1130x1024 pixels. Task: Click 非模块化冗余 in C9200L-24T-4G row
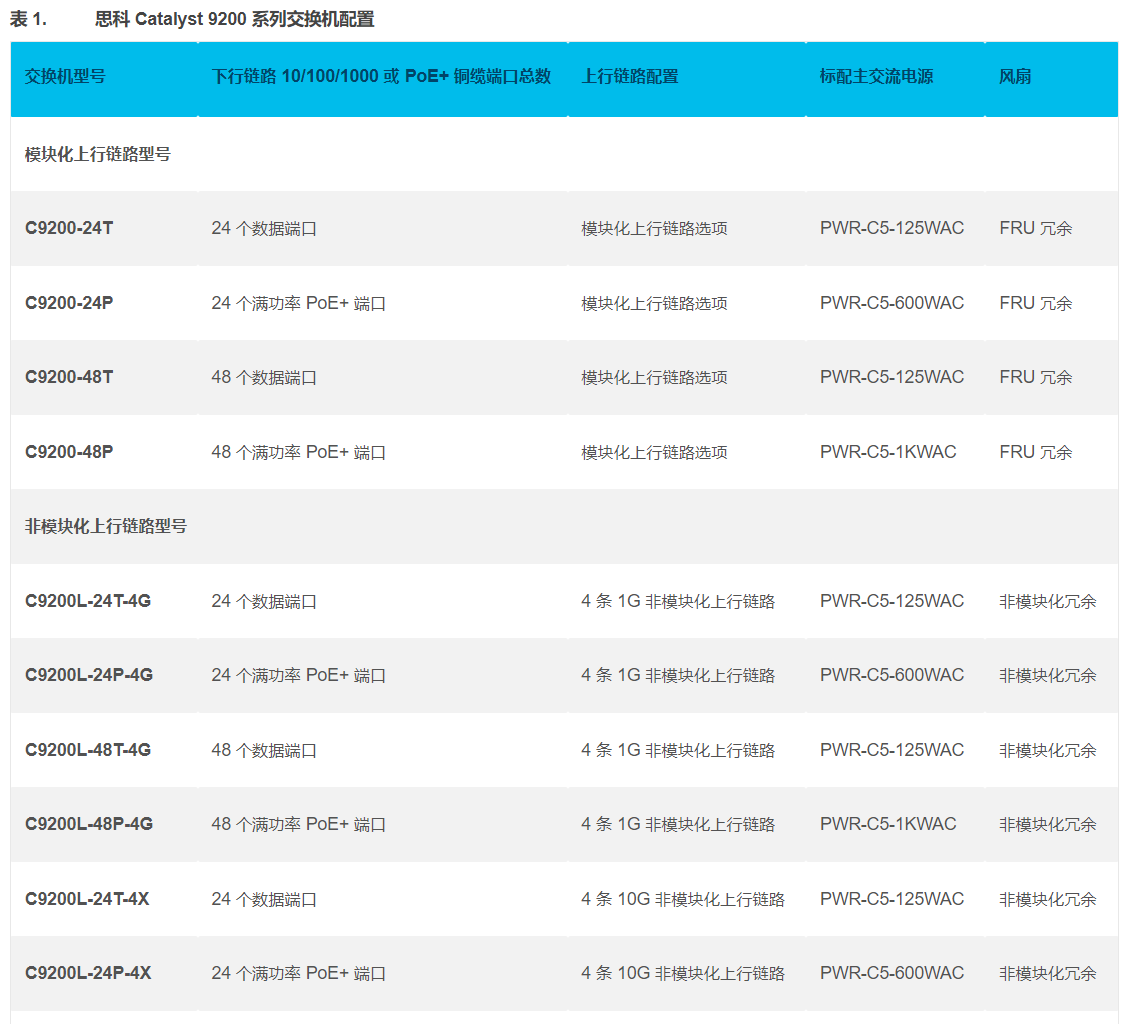click(x=1048, y=601)
